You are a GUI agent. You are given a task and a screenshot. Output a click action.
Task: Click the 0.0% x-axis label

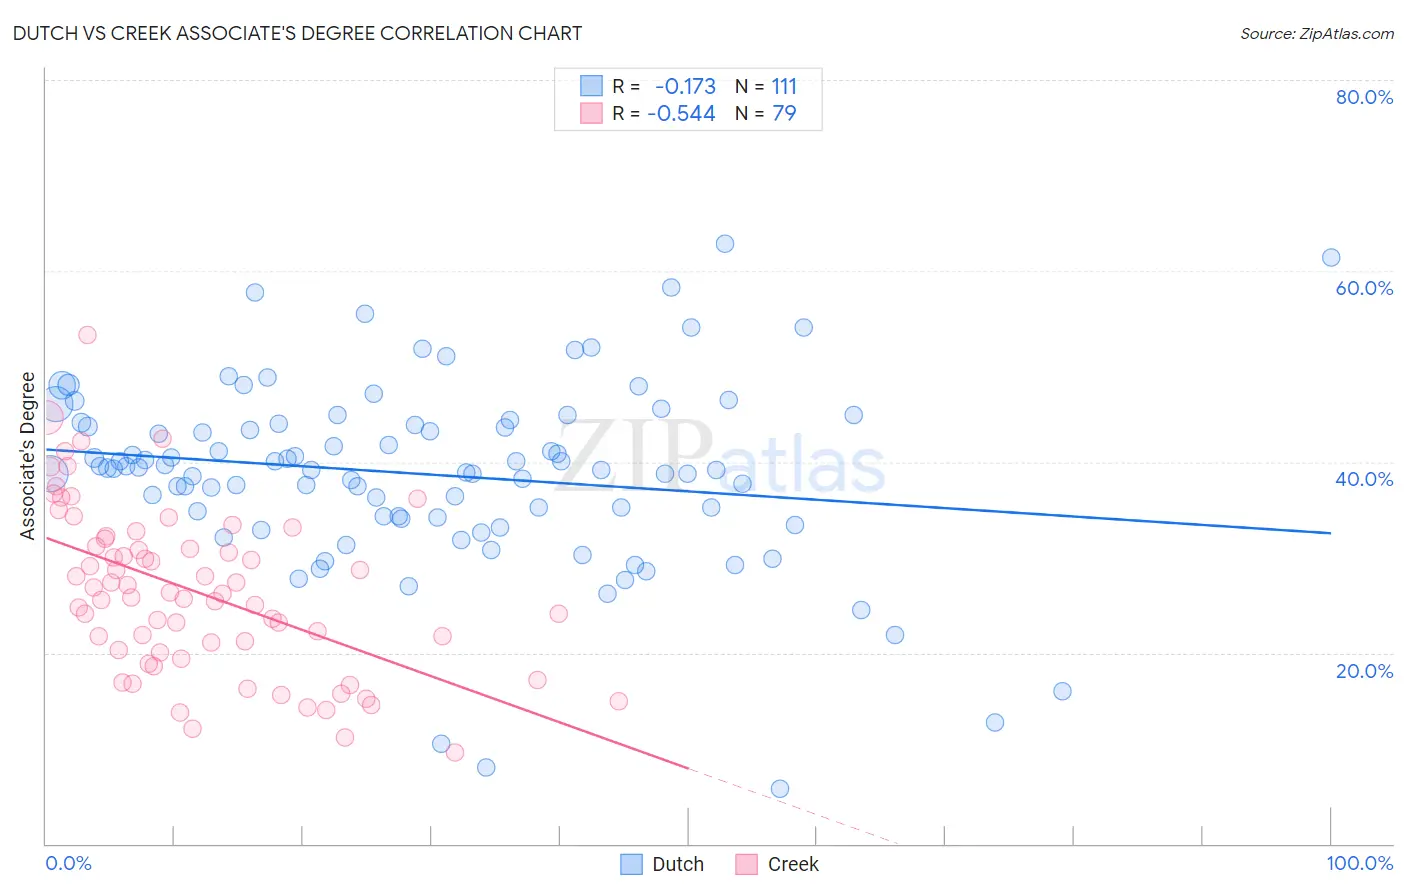[x=68, y=863]
